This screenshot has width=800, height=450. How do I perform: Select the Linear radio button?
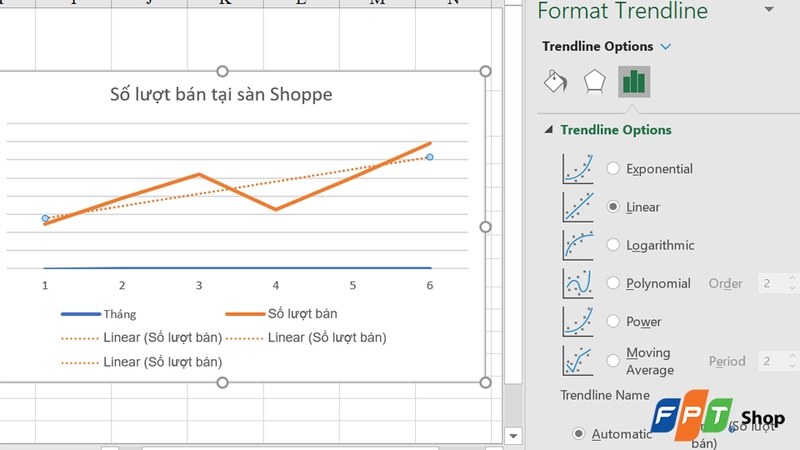pos(613,207)
